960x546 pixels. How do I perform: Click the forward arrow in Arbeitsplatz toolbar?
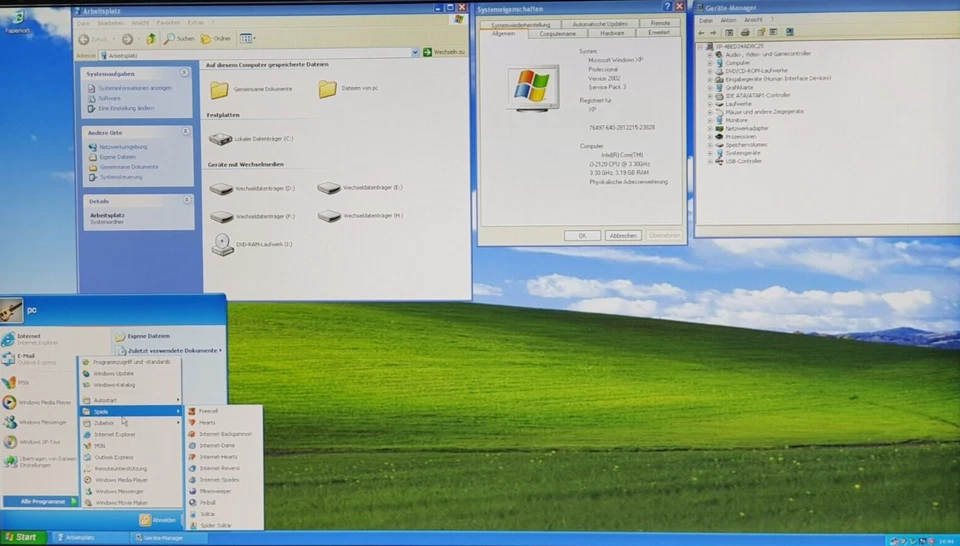click(127, 39)
